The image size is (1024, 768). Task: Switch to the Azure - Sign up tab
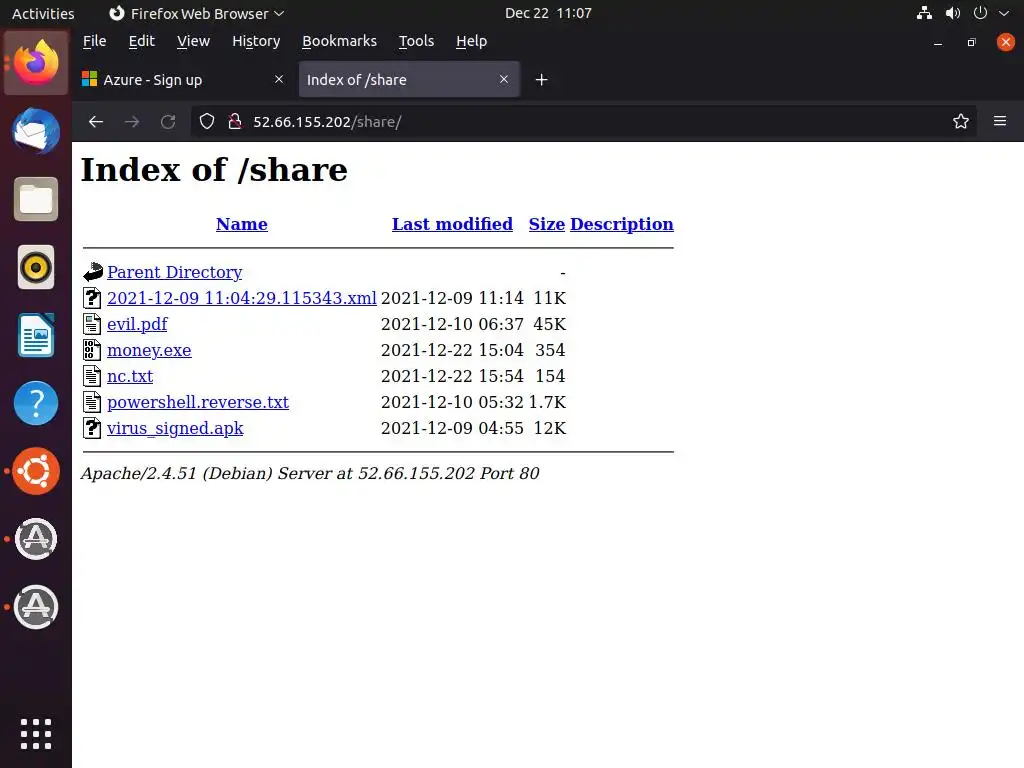tap(184, 80)
